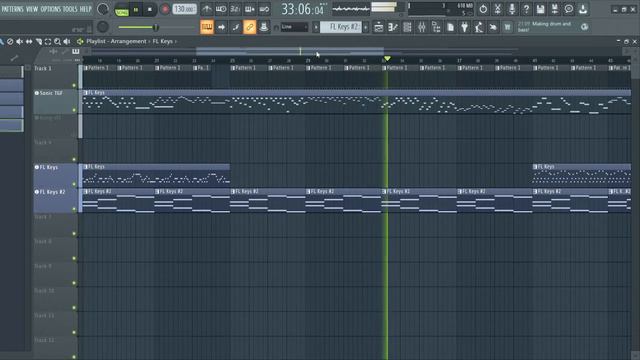
Task: Open the Playlist - Arrangement breadcrumb
Action: pyautogui.click(x=116, y=42)
